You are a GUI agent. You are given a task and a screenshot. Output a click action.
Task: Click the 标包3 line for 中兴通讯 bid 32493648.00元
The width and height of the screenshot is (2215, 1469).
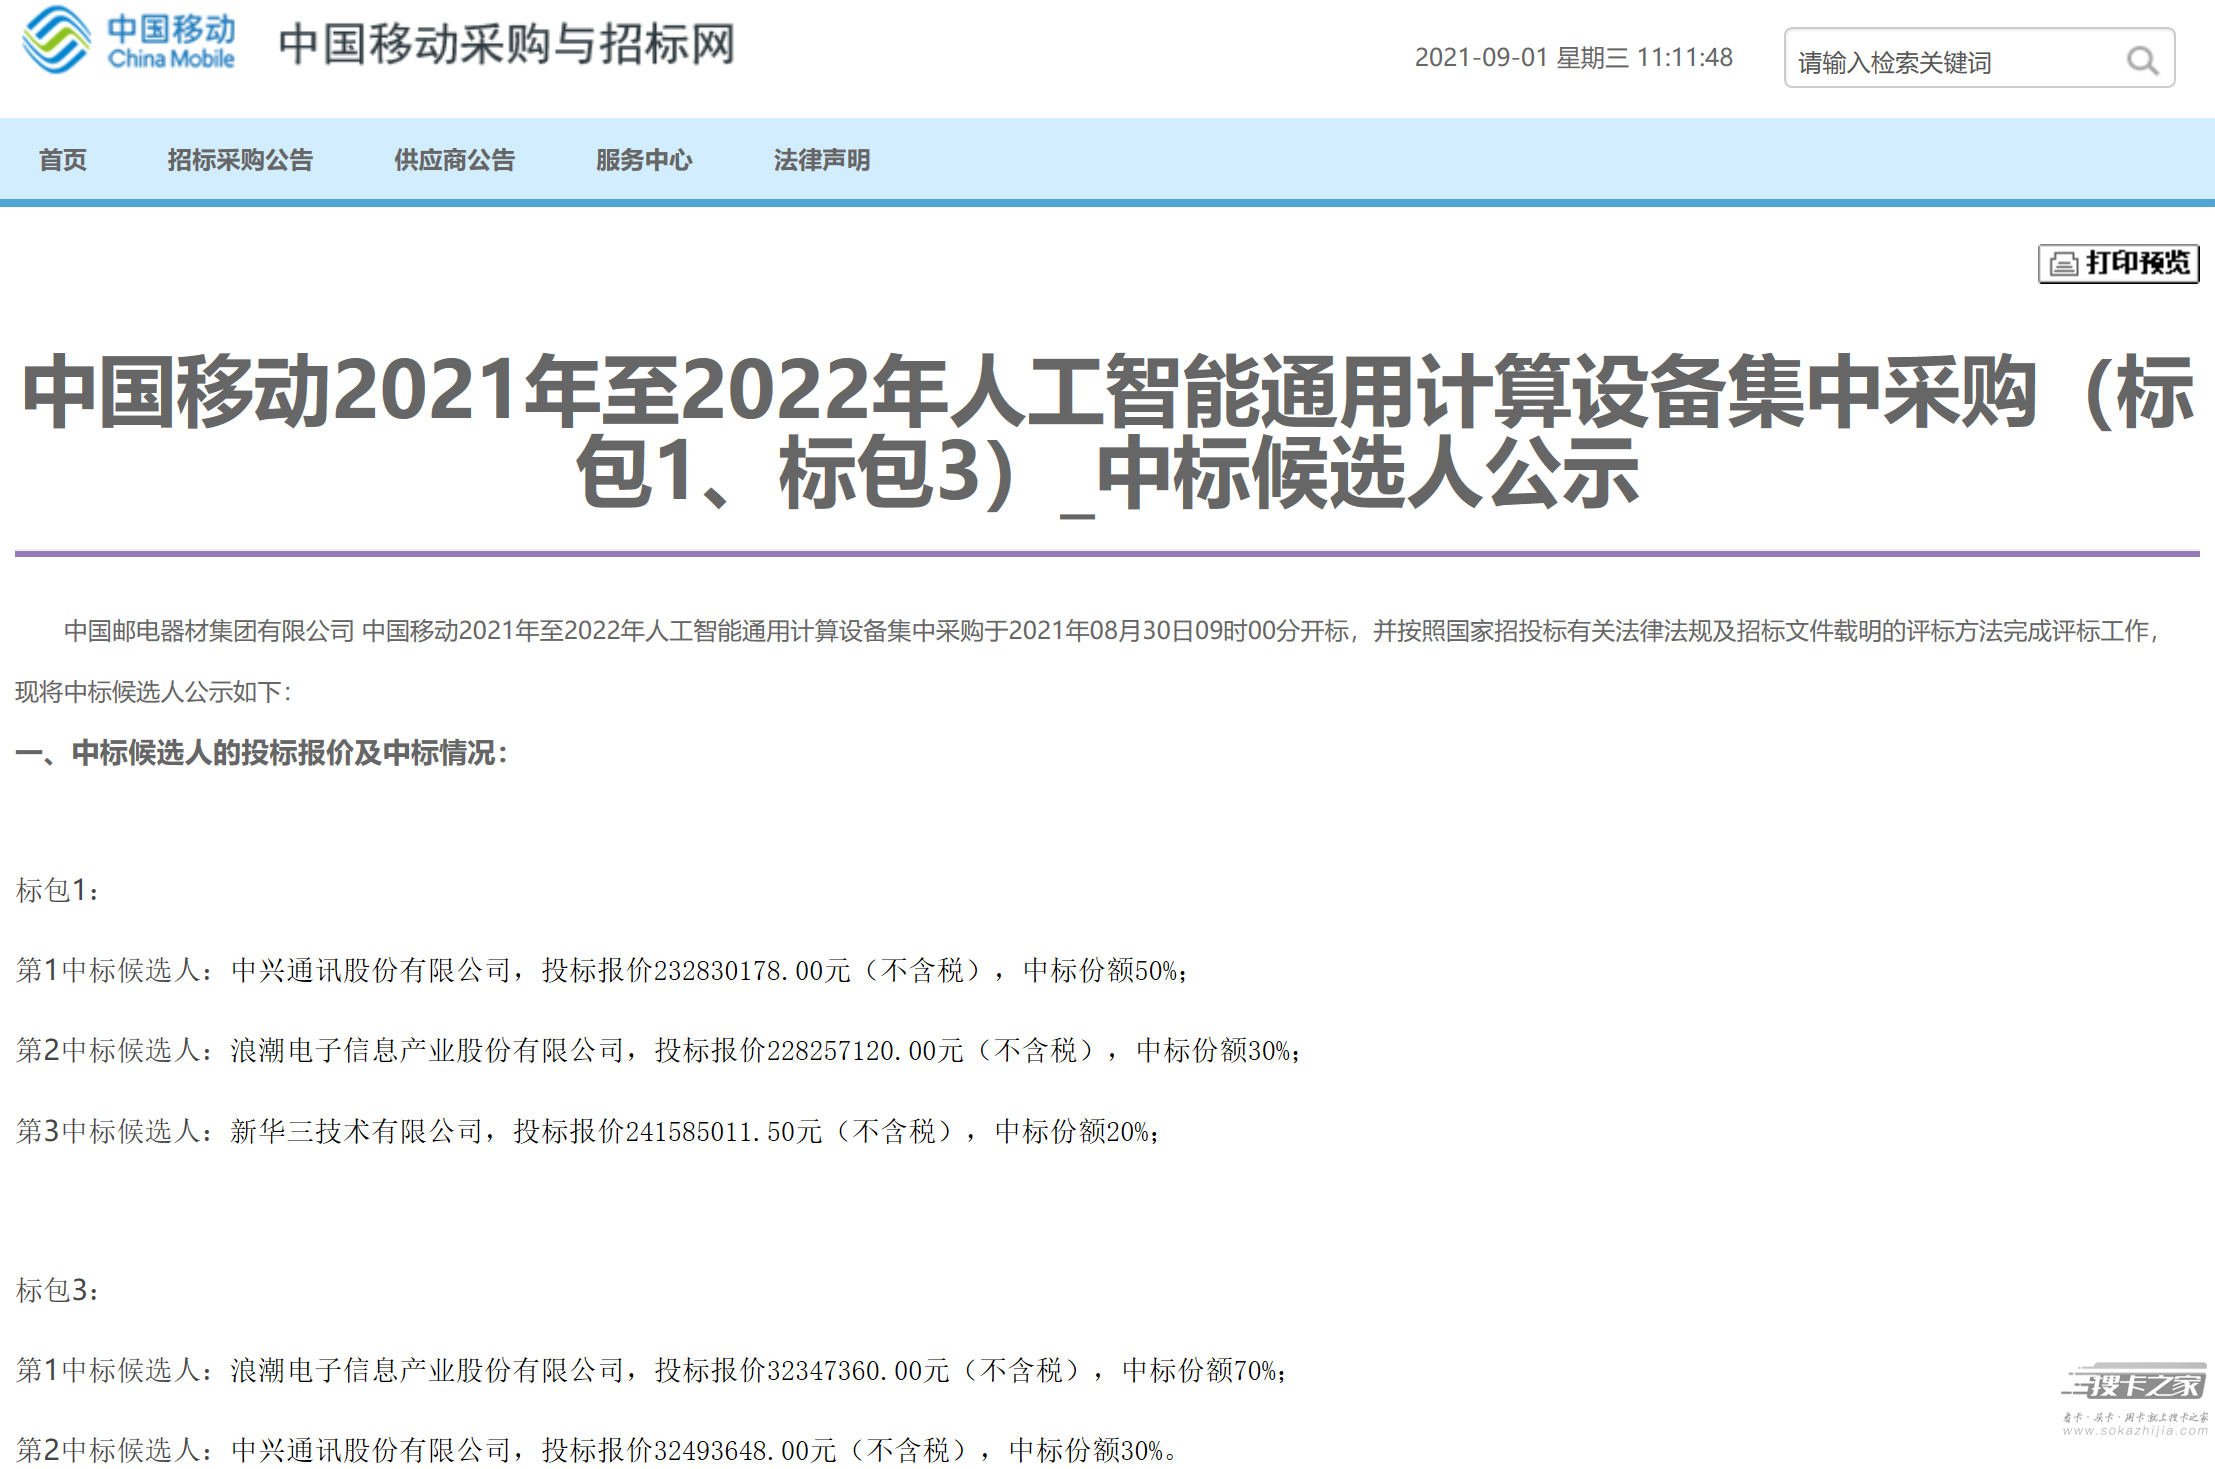tap(595, 1450)
